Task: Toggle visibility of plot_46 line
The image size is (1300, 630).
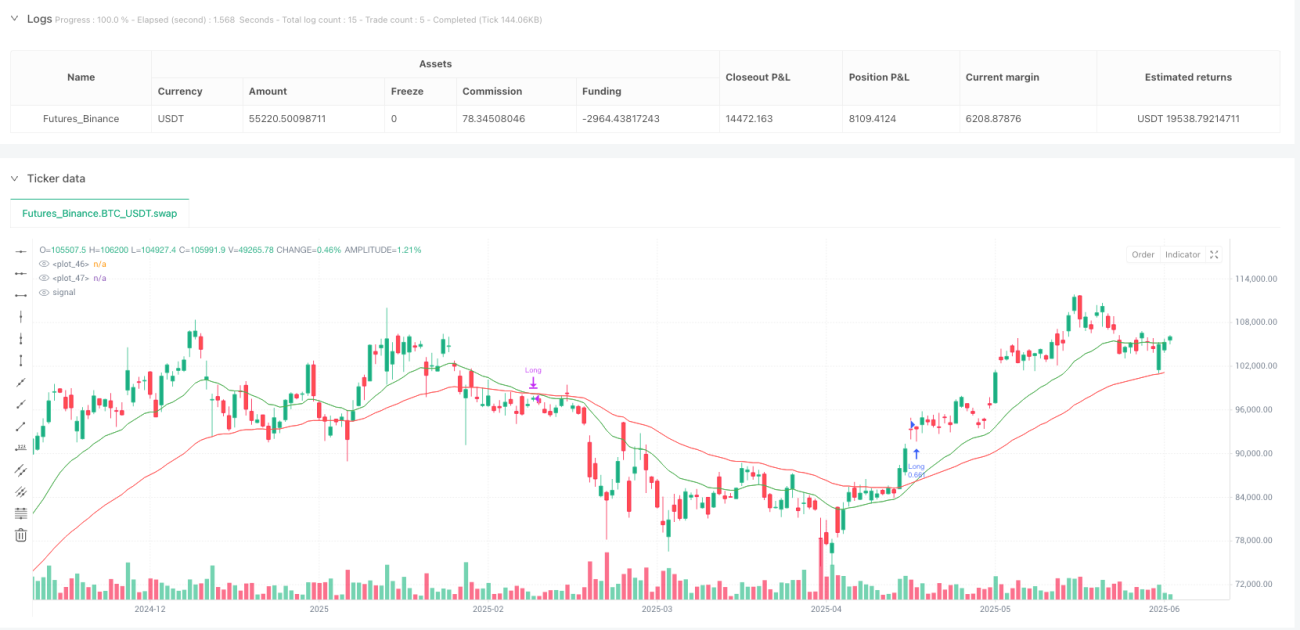Action: click(43, 264)
